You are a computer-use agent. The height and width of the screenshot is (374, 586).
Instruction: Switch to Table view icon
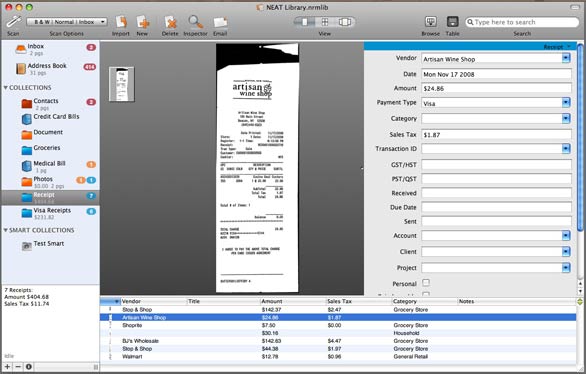point(452,22)
